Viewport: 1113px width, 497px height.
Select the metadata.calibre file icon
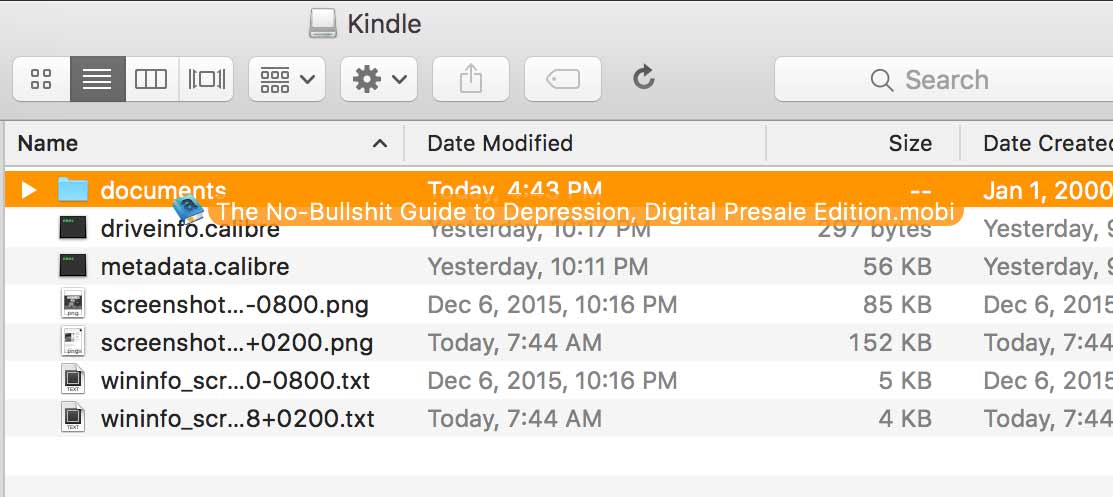coord(73,267)
